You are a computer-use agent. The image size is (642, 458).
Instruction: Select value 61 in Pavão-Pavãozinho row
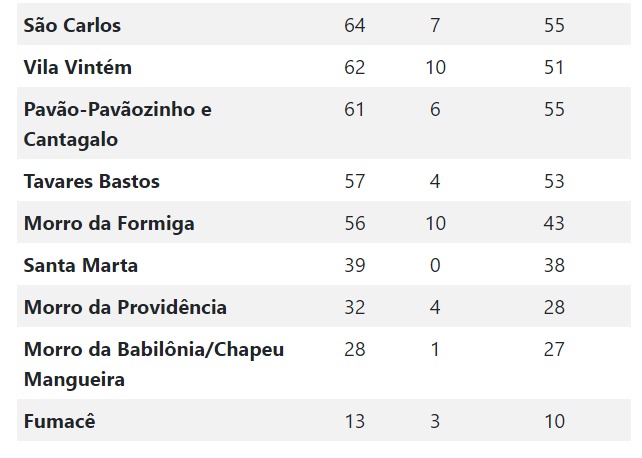(354, 110)
